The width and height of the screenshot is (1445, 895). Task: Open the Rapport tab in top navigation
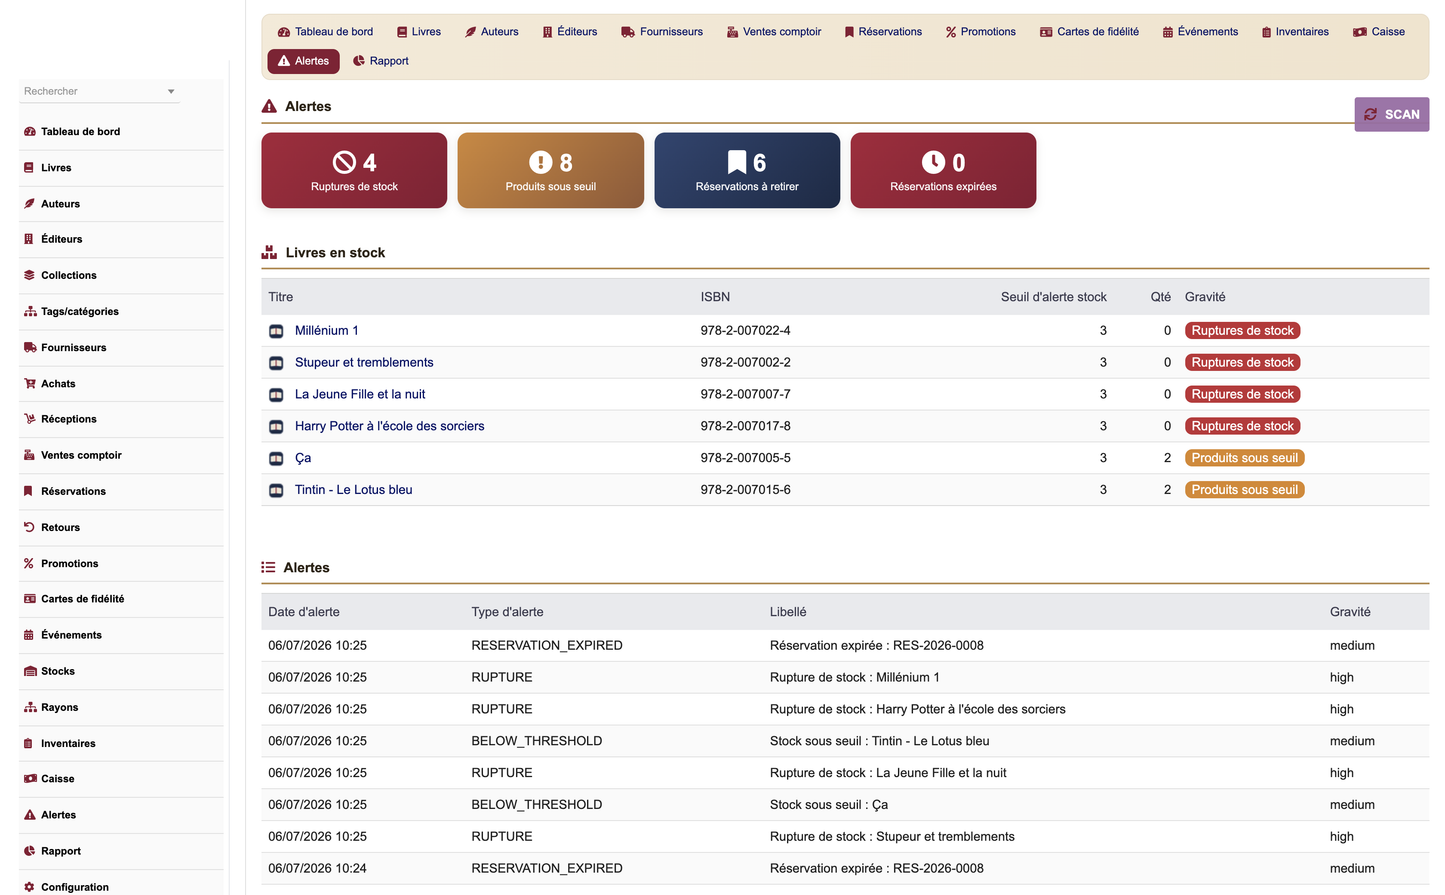click(381, 61)
